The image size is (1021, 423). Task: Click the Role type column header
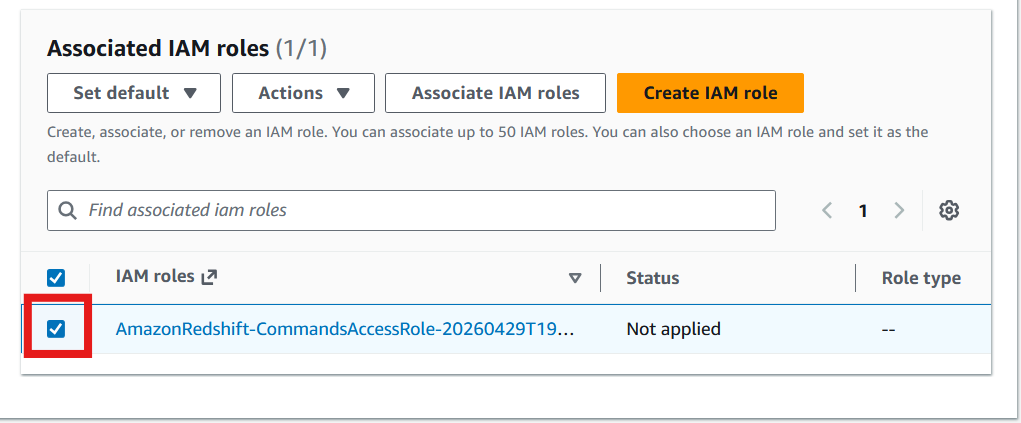click(x=921, y=279)
